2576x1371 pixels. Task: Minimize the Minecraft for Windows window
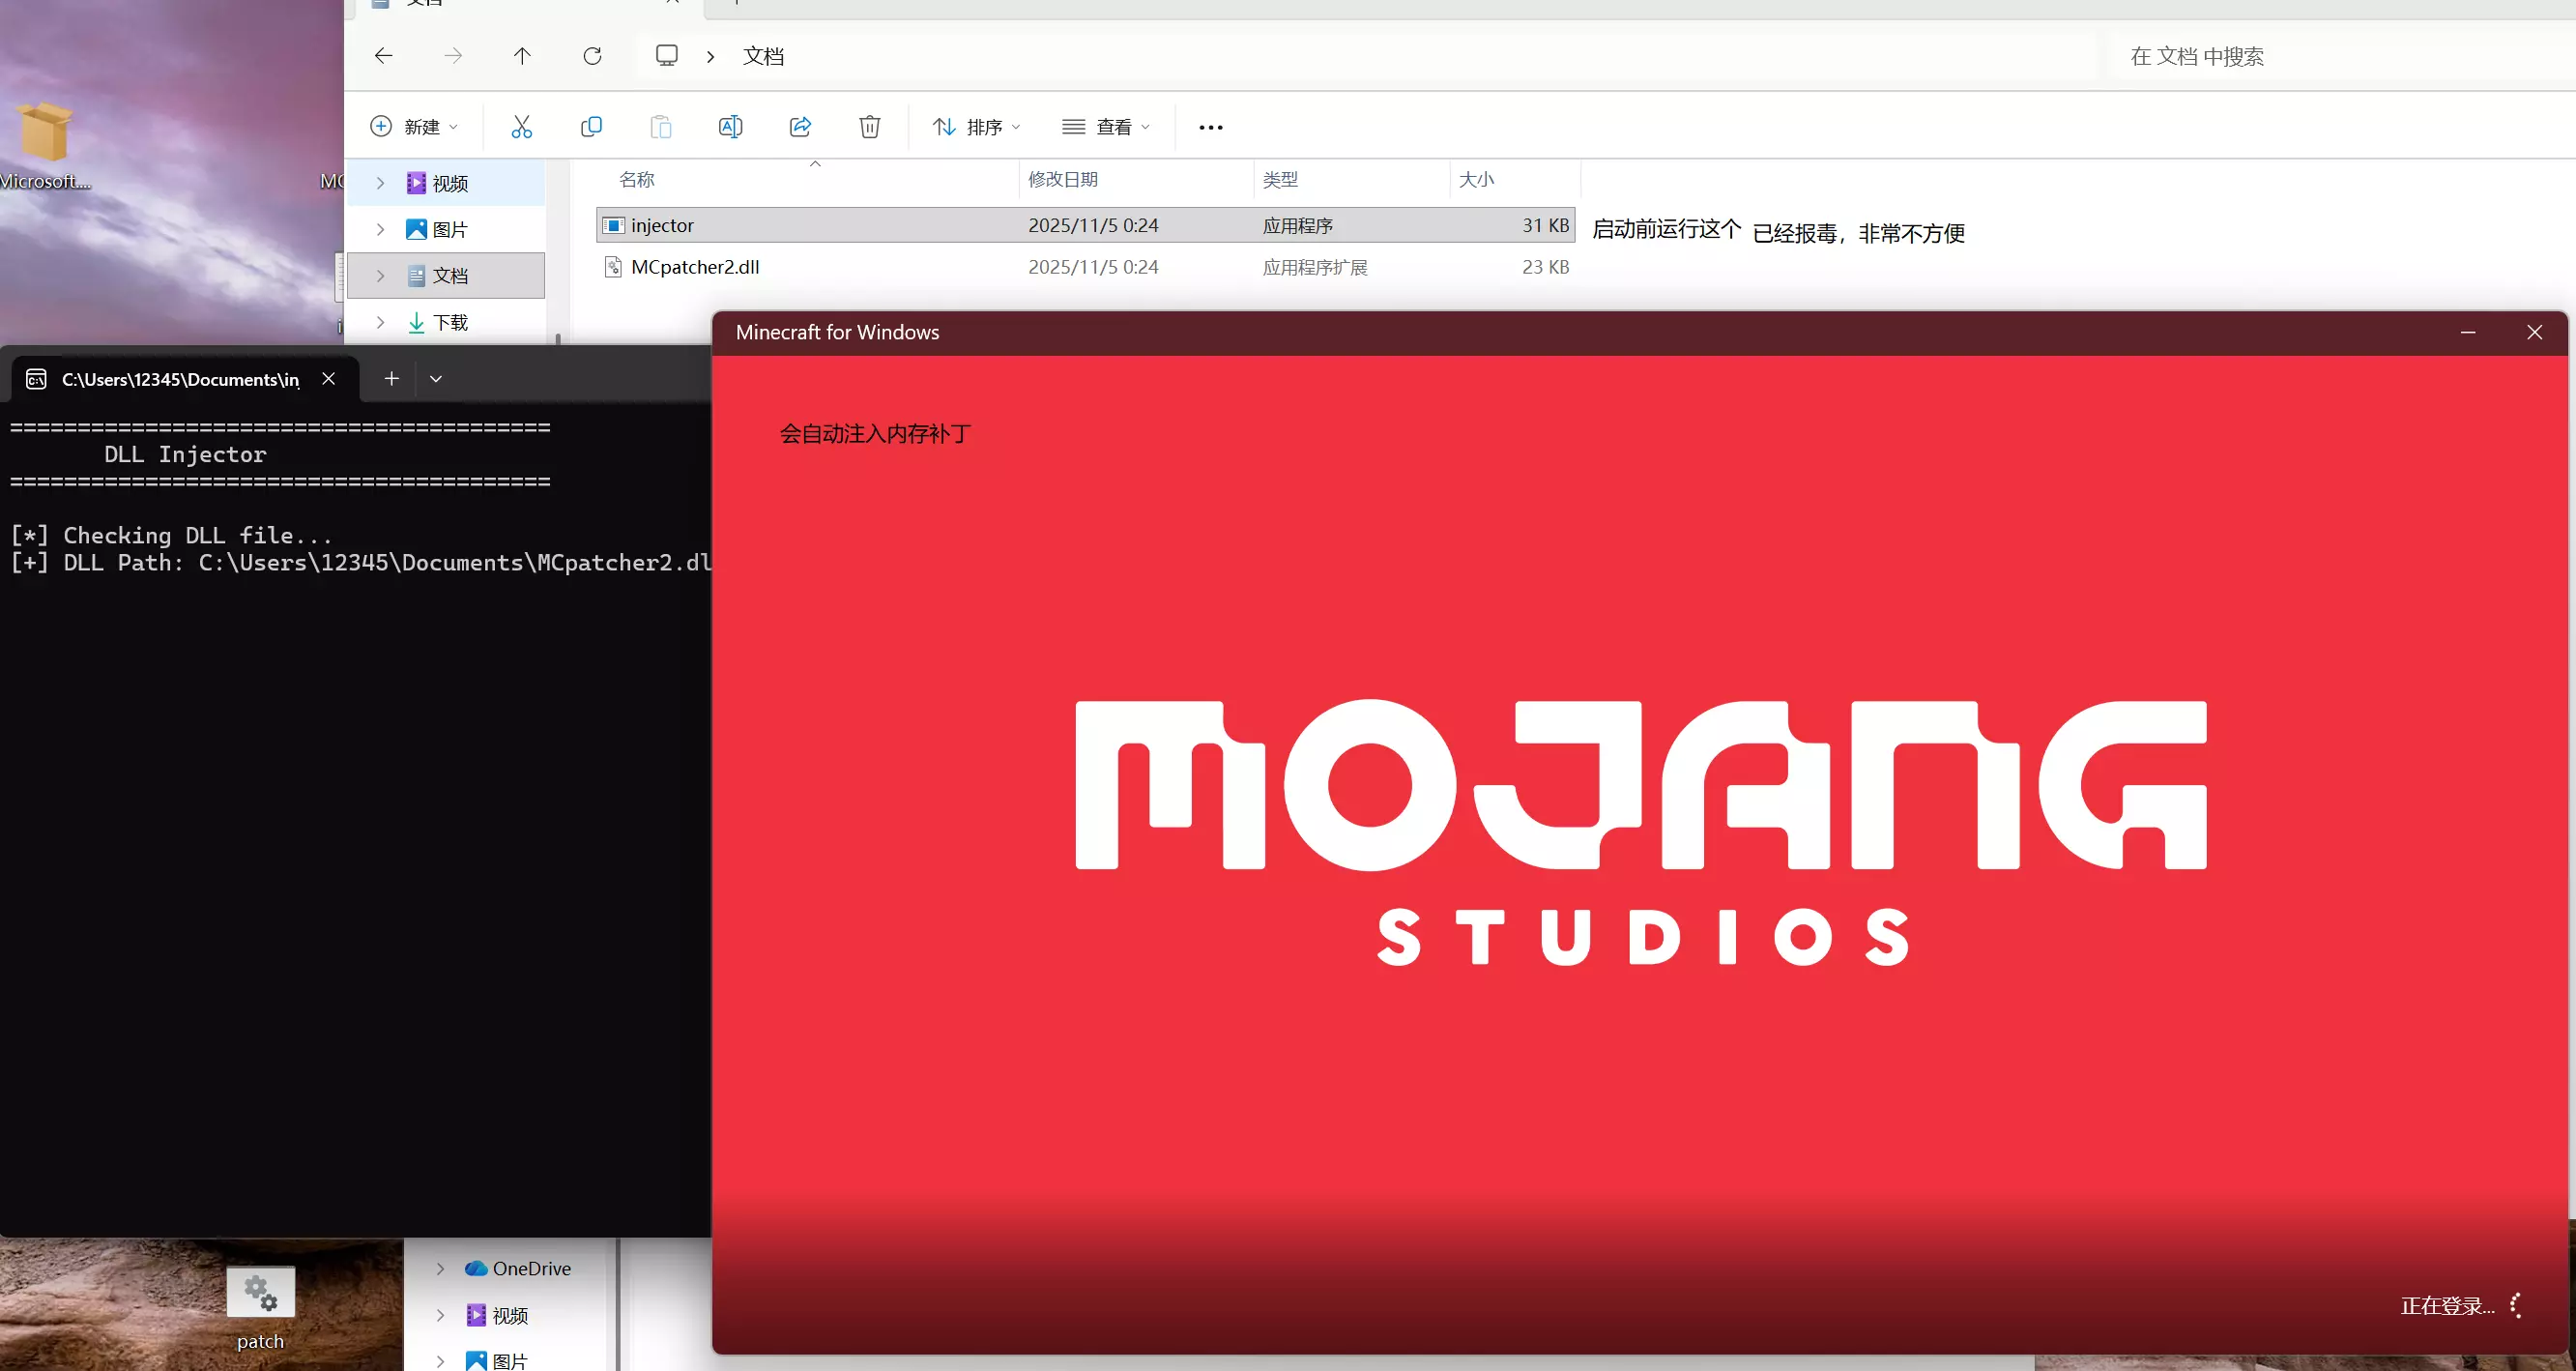[2468, 332]
